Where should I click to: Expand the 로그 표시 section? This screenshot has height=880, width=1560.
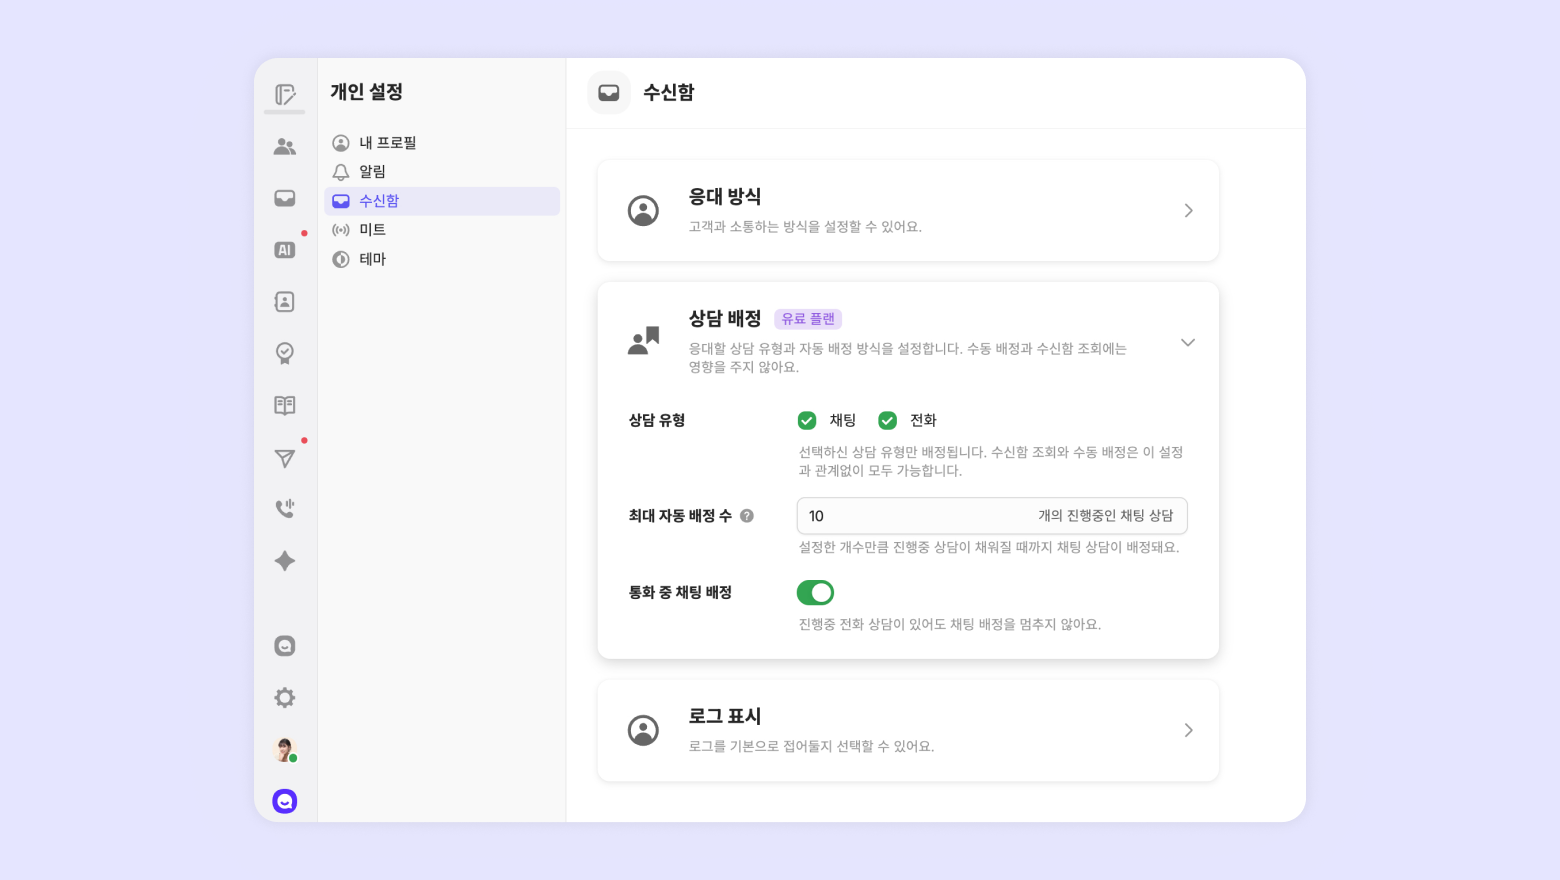[1188, 730]
